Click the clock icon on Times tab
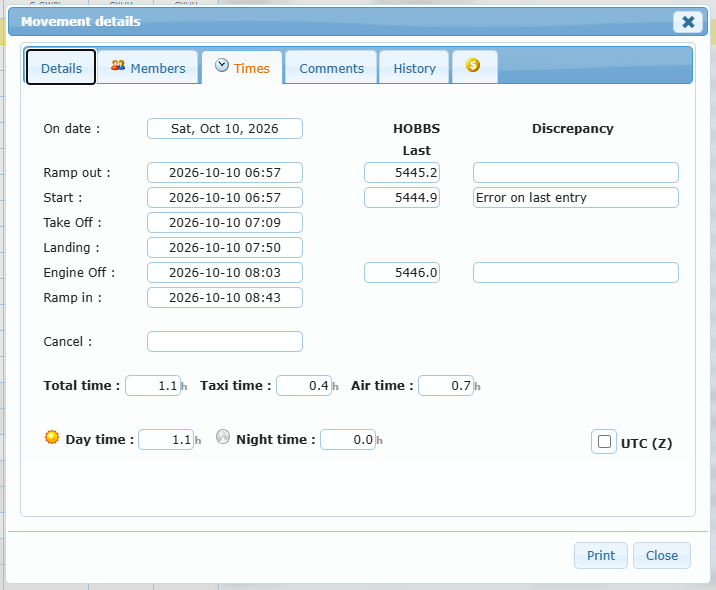The image size is (716, 590). (222, 65)
